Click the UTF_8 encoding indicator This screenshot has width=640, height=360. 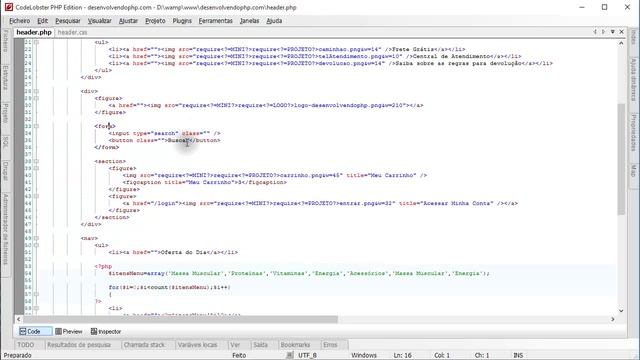(x=307, y=356)
